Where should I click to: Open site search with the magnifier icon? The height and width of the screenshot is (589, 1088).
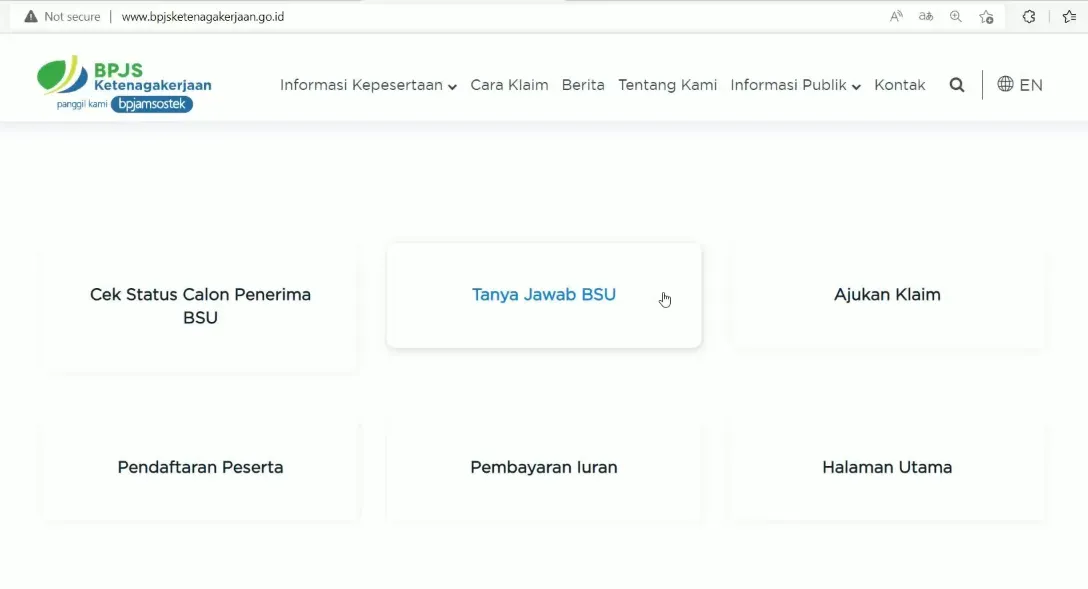[957, 85]
